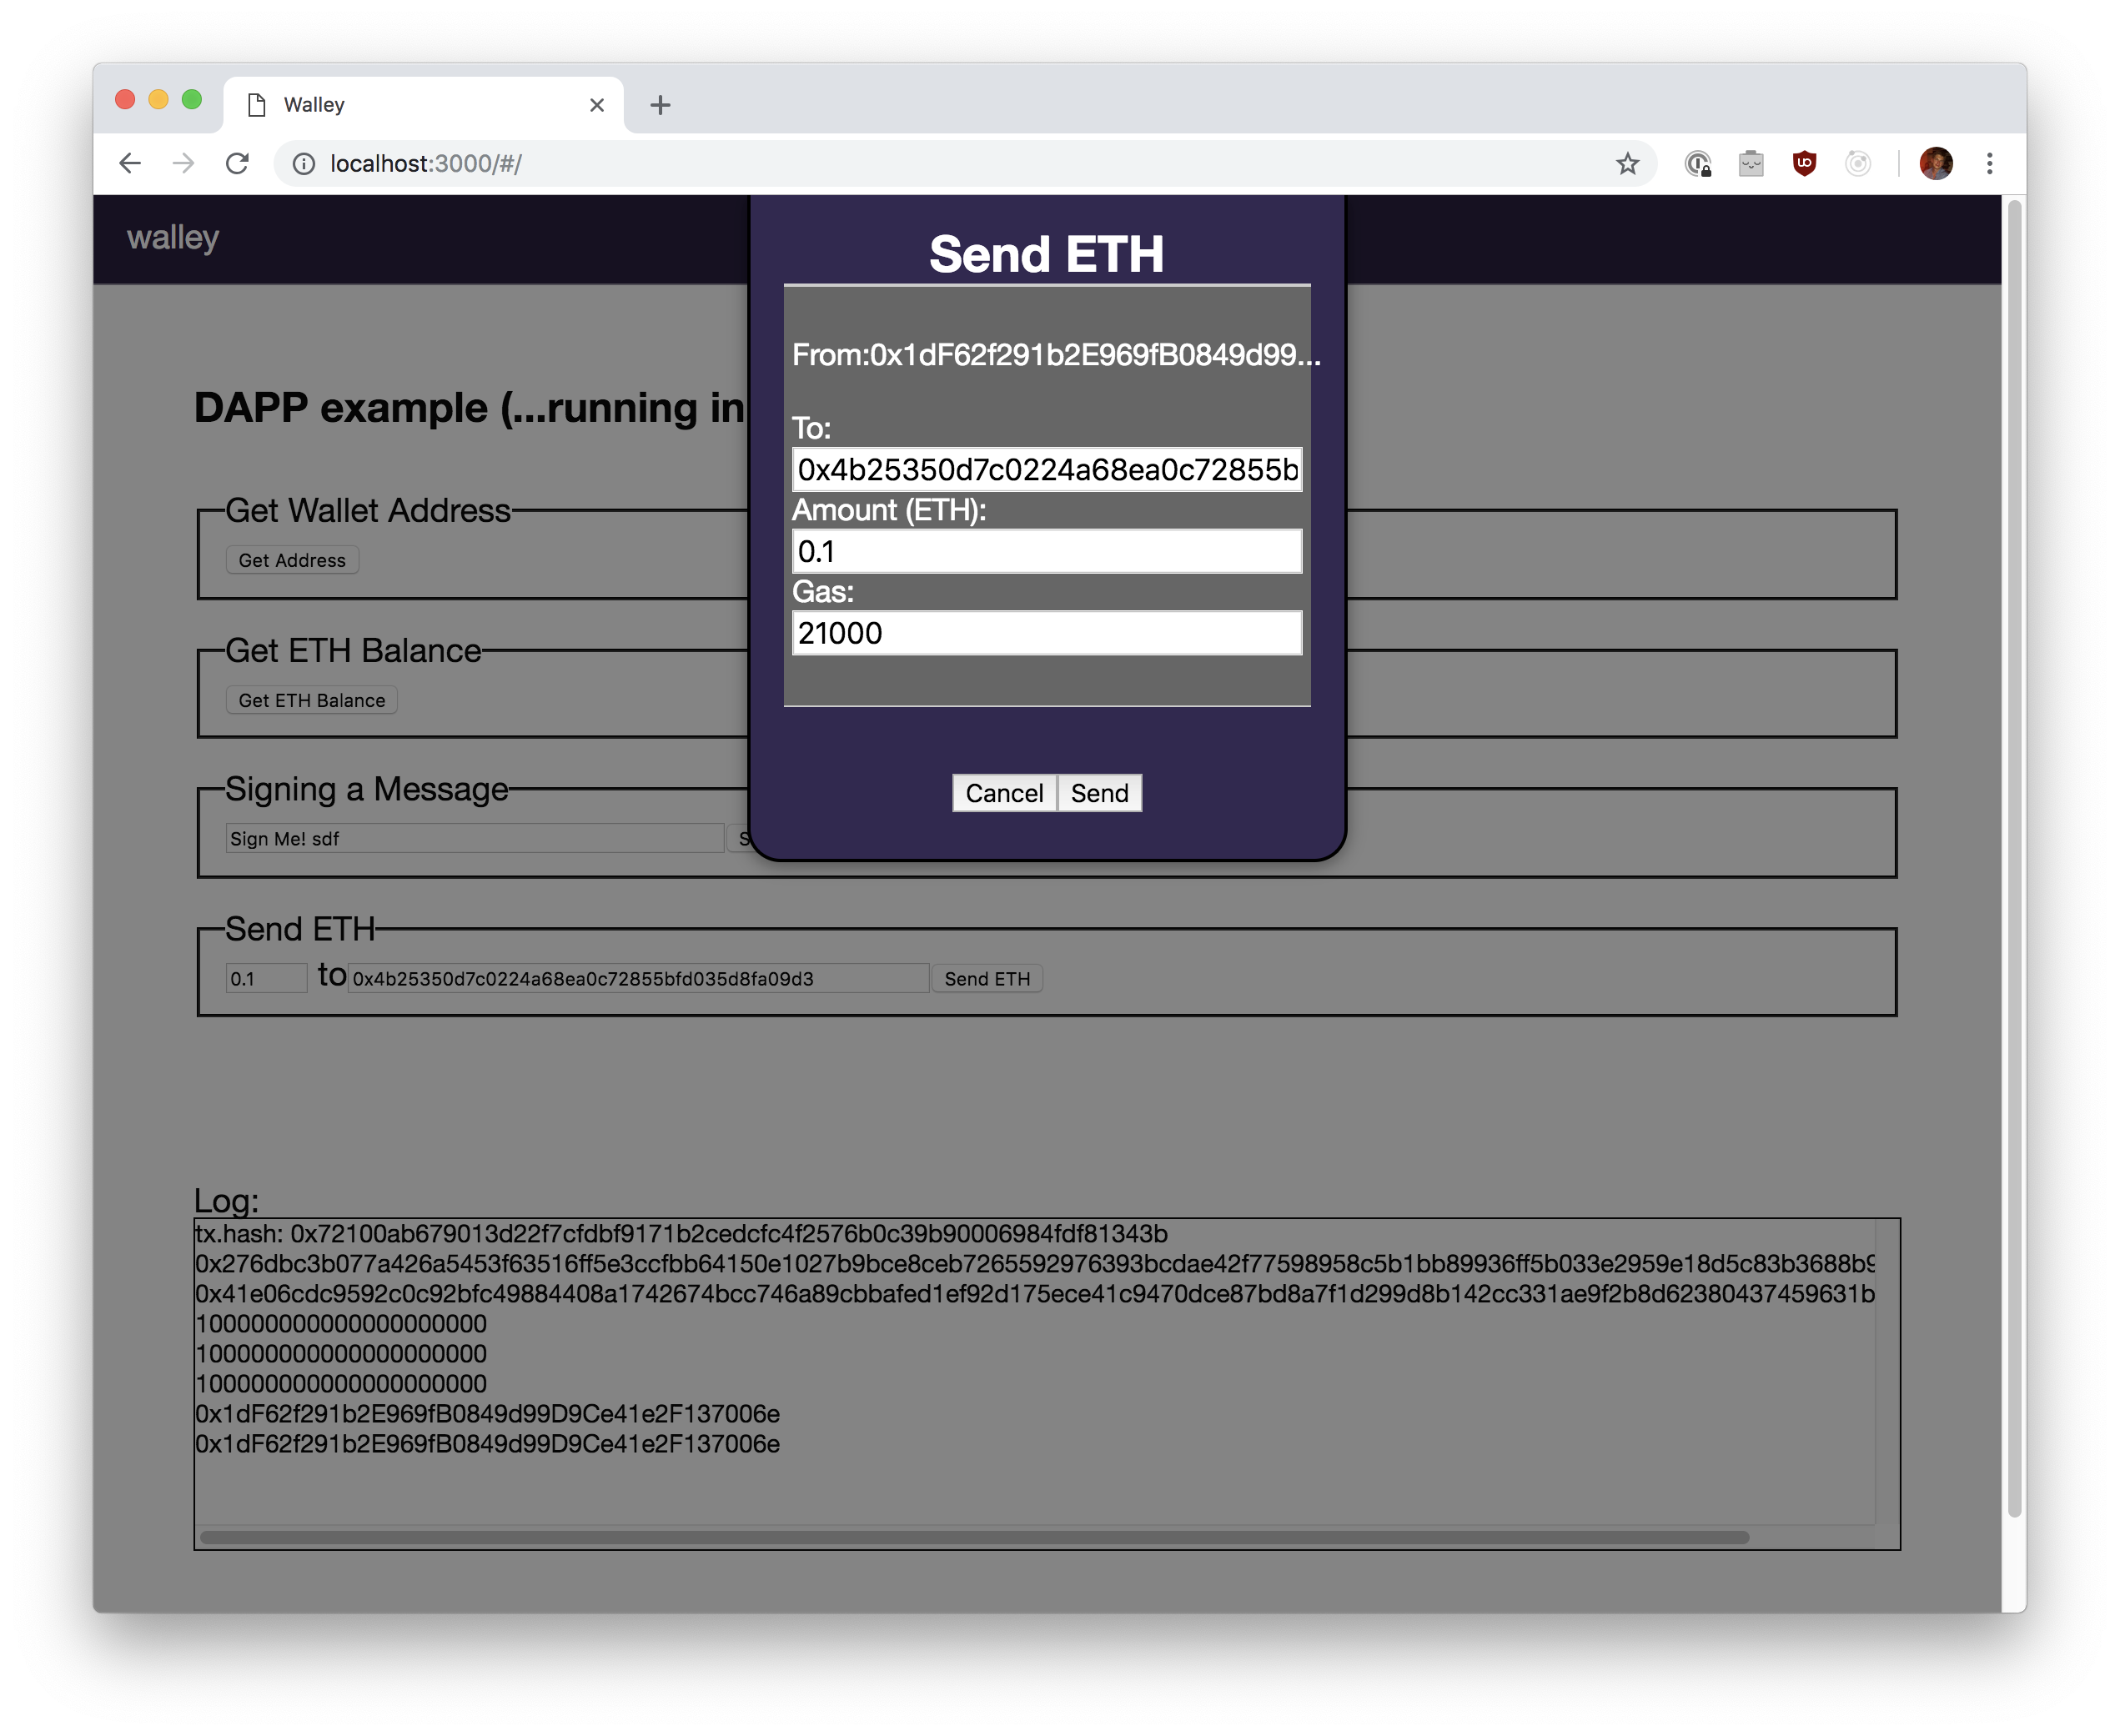Image resolution: width=2120 pixels, height=1736 pixels.
Task: Click the To address field in dialog
Action: pos(1046,470)
